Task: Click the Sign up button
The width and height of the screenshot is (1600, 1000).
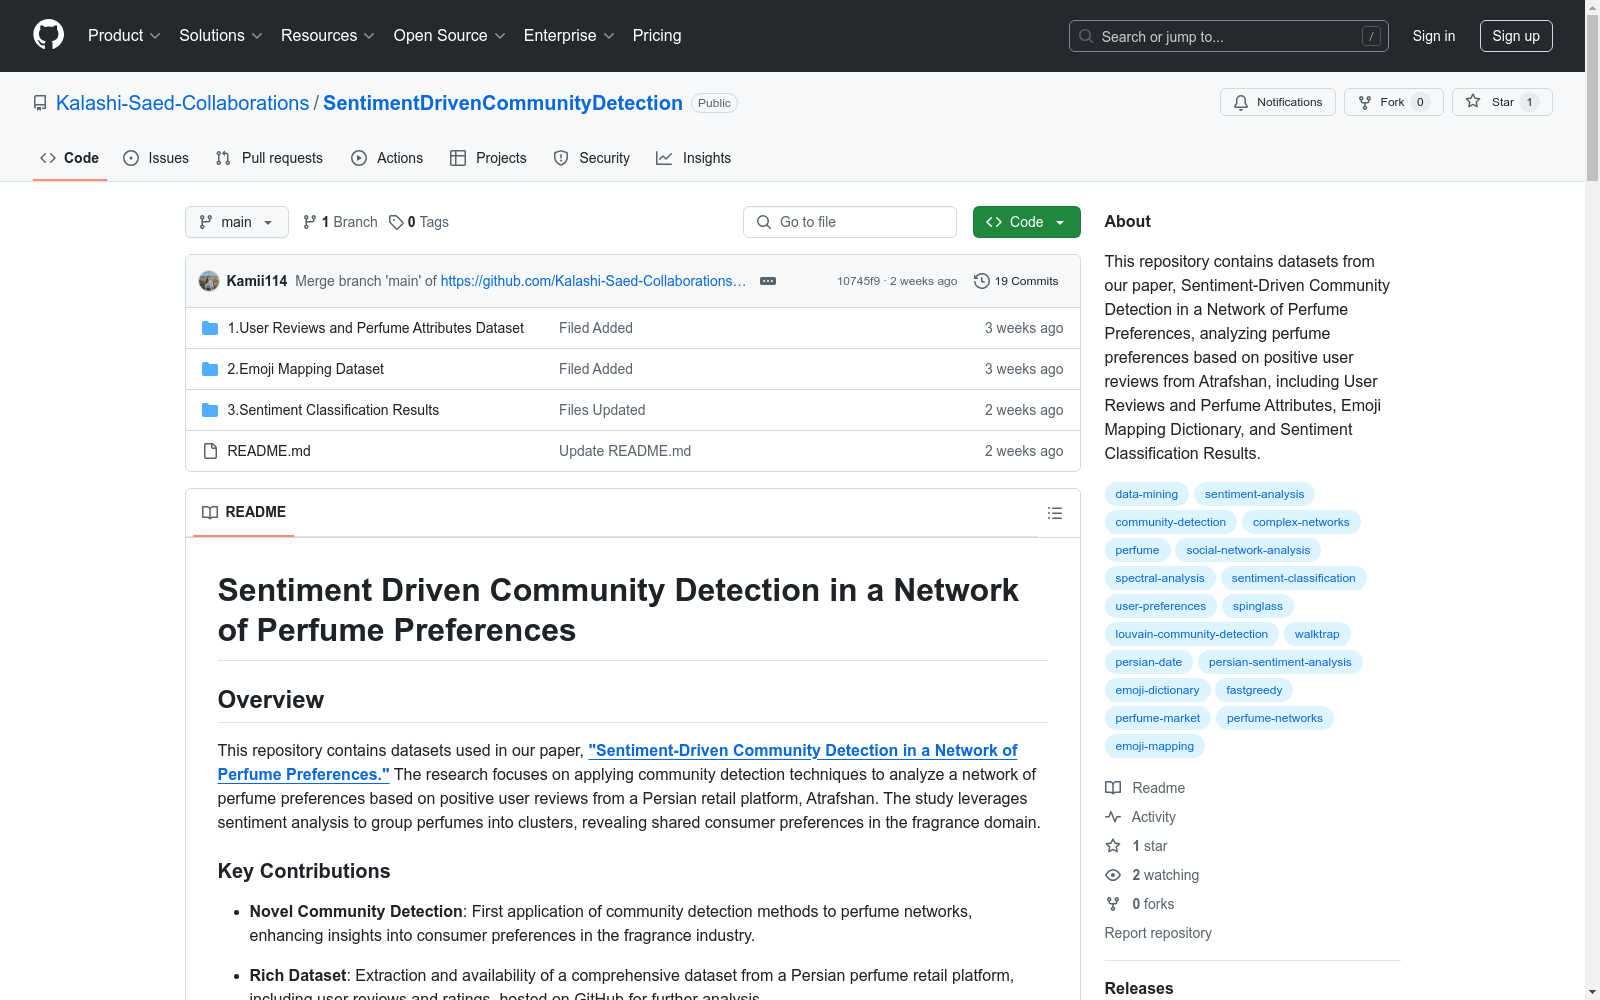Action: pyautogui.click(x=1516, y=36)
